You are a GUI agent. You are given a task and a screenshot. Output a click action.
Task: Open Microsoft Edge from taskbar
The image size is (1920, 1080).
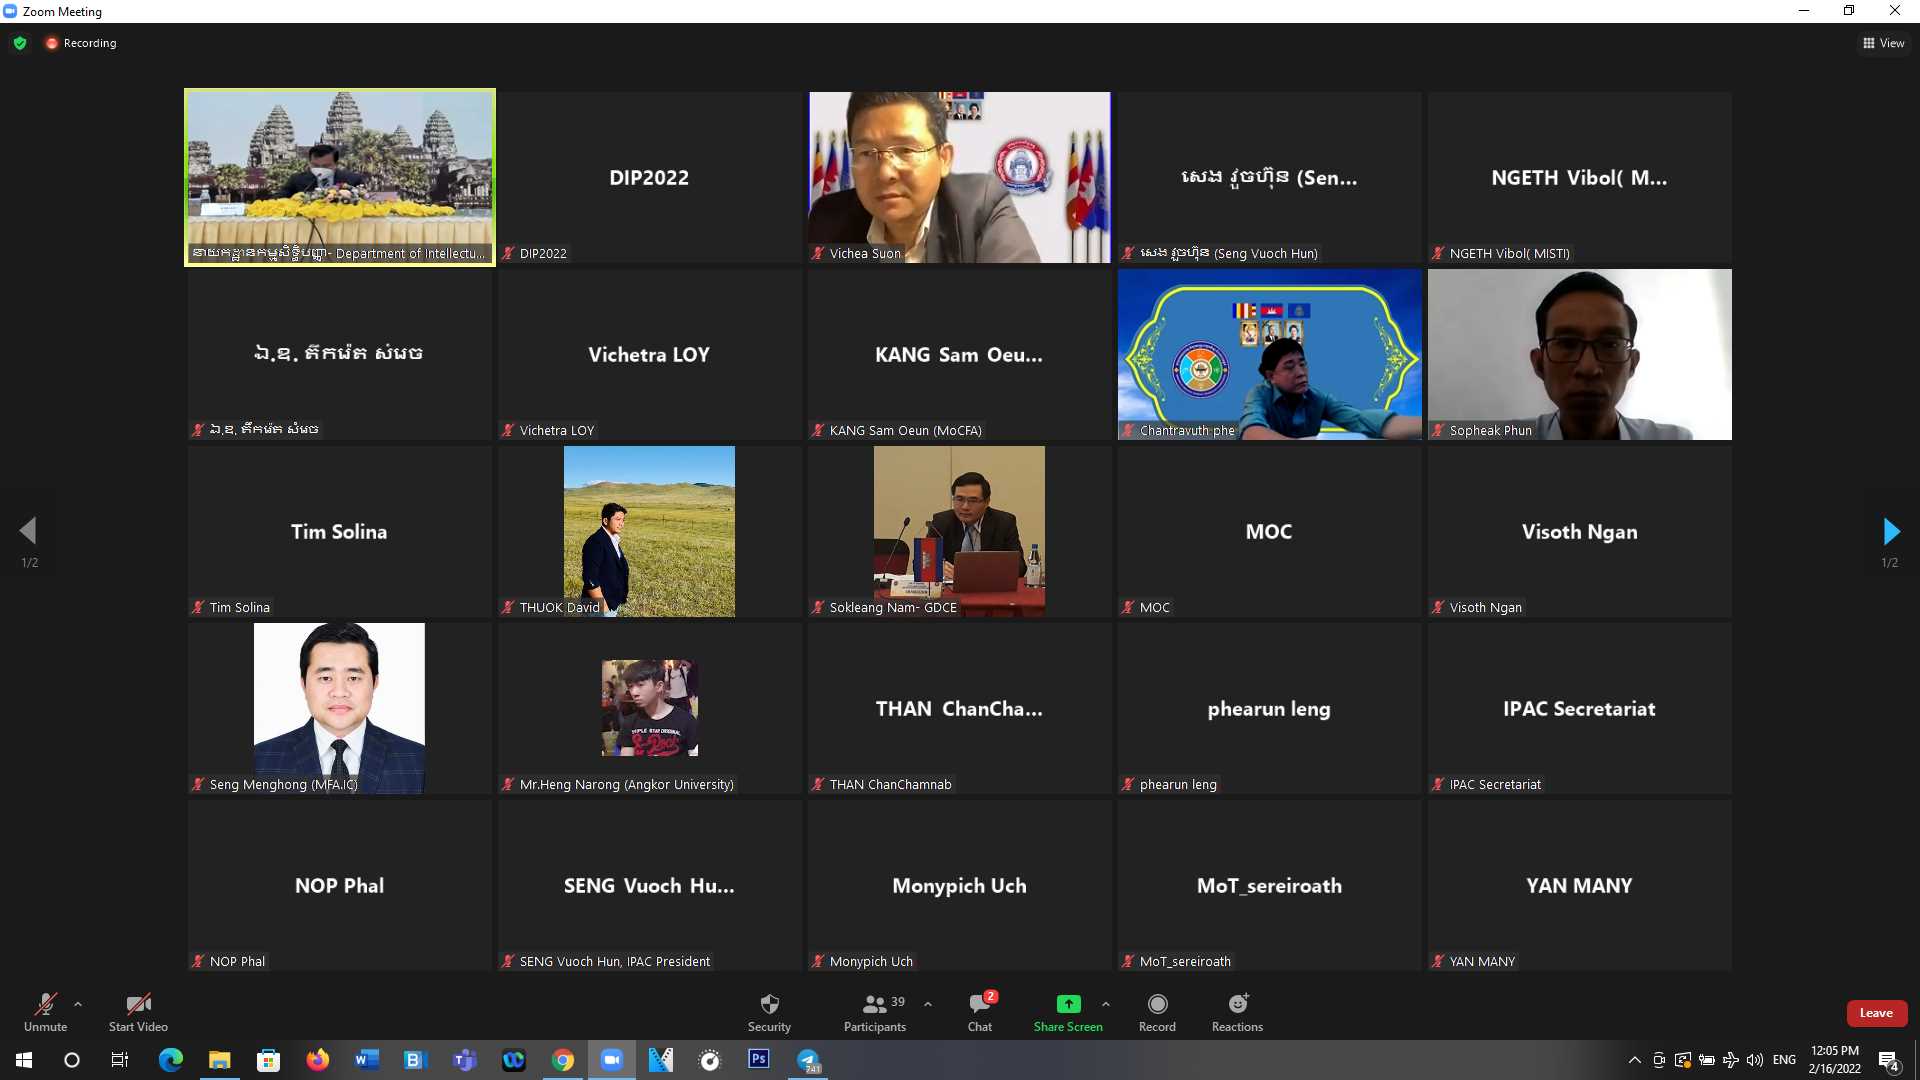pyautogui.click(x=171, y=1060)
